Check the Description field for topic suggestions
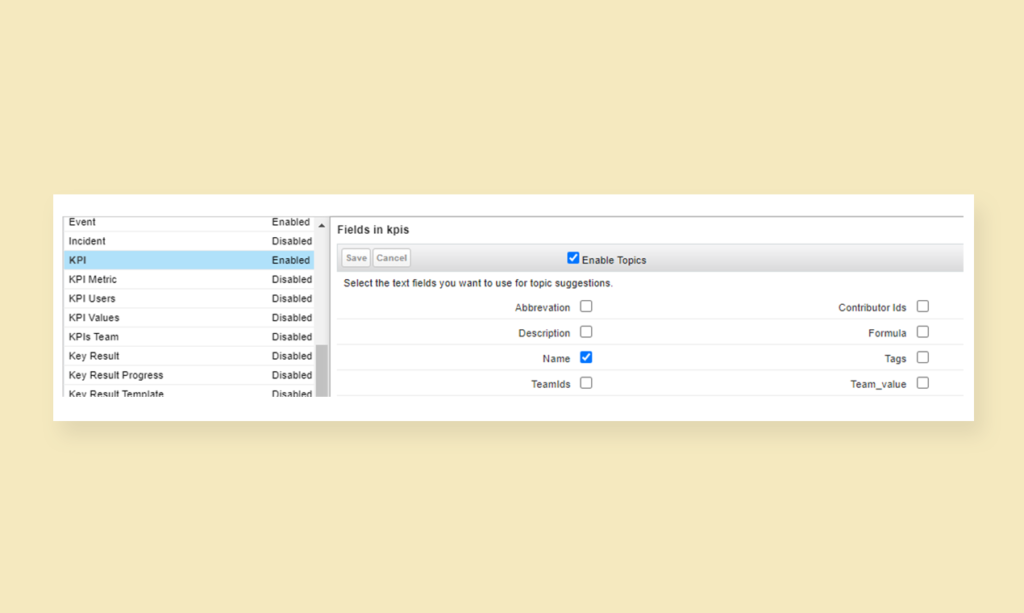 (x=586, y=331)
